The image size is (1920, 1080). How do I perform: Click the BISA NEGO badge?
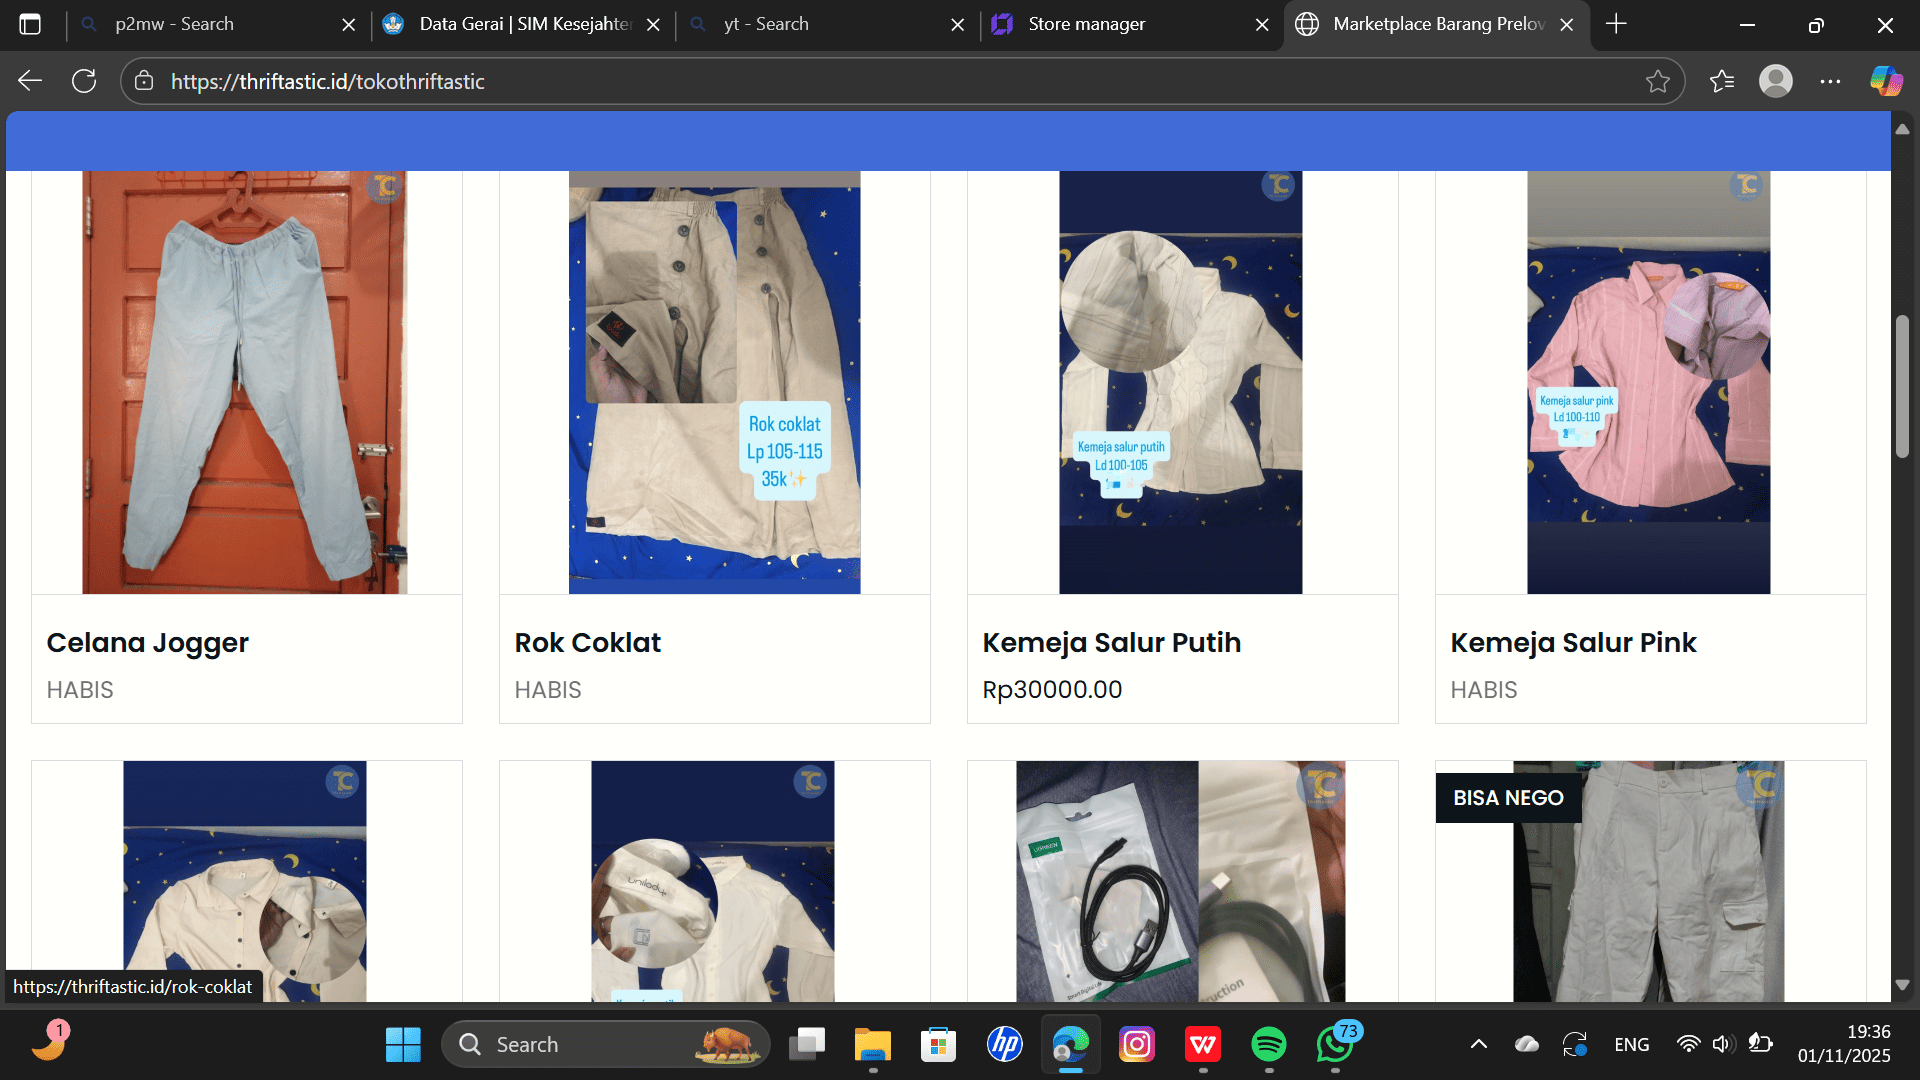tap(1508, 798)
